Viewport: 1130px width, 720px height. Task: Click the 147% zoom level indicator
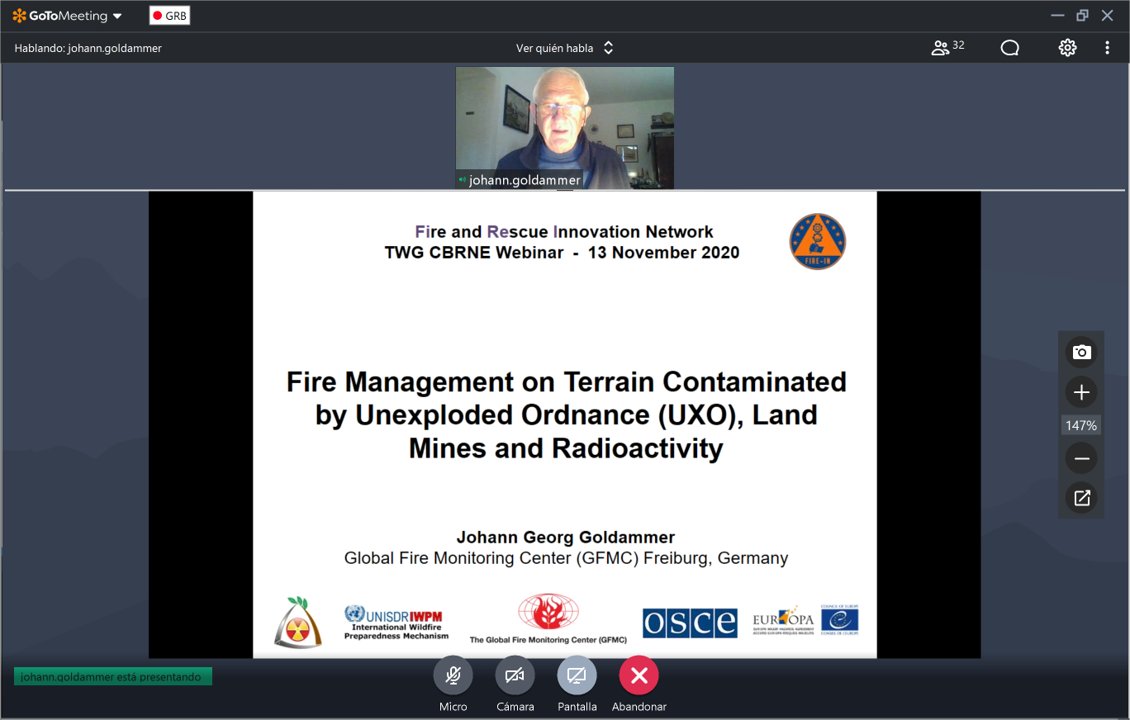click(1081, 425)
